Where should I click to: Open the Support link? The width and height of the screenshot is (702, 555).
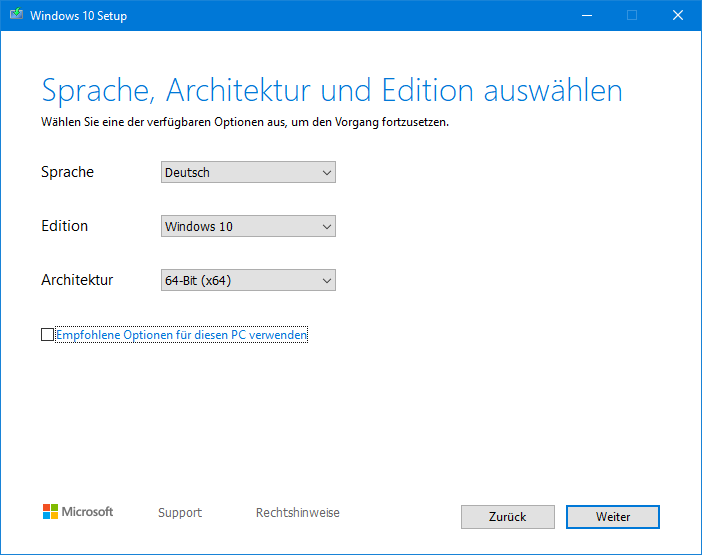[x=180, y=512]
